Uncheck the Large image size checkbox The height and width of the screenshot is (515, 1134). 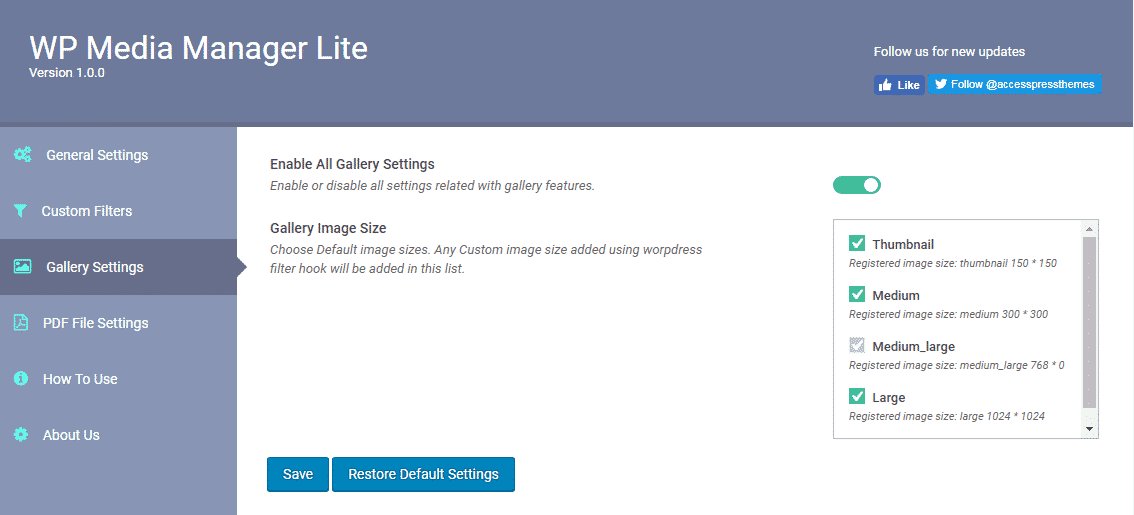tap(857, 396)
